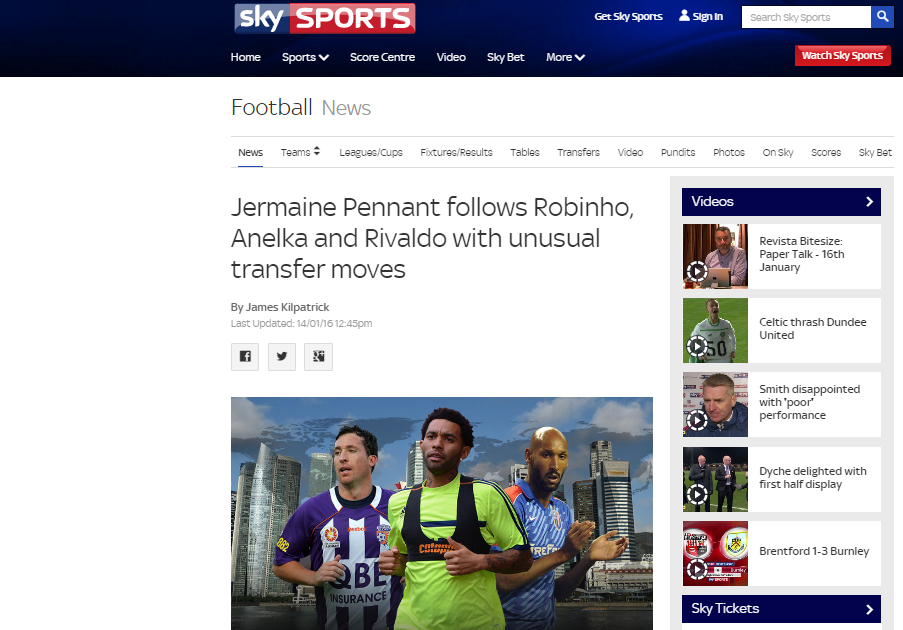This screenshot has width=903, height=630.
Task: Click Sign In user icon
Action: coord(684,16)
